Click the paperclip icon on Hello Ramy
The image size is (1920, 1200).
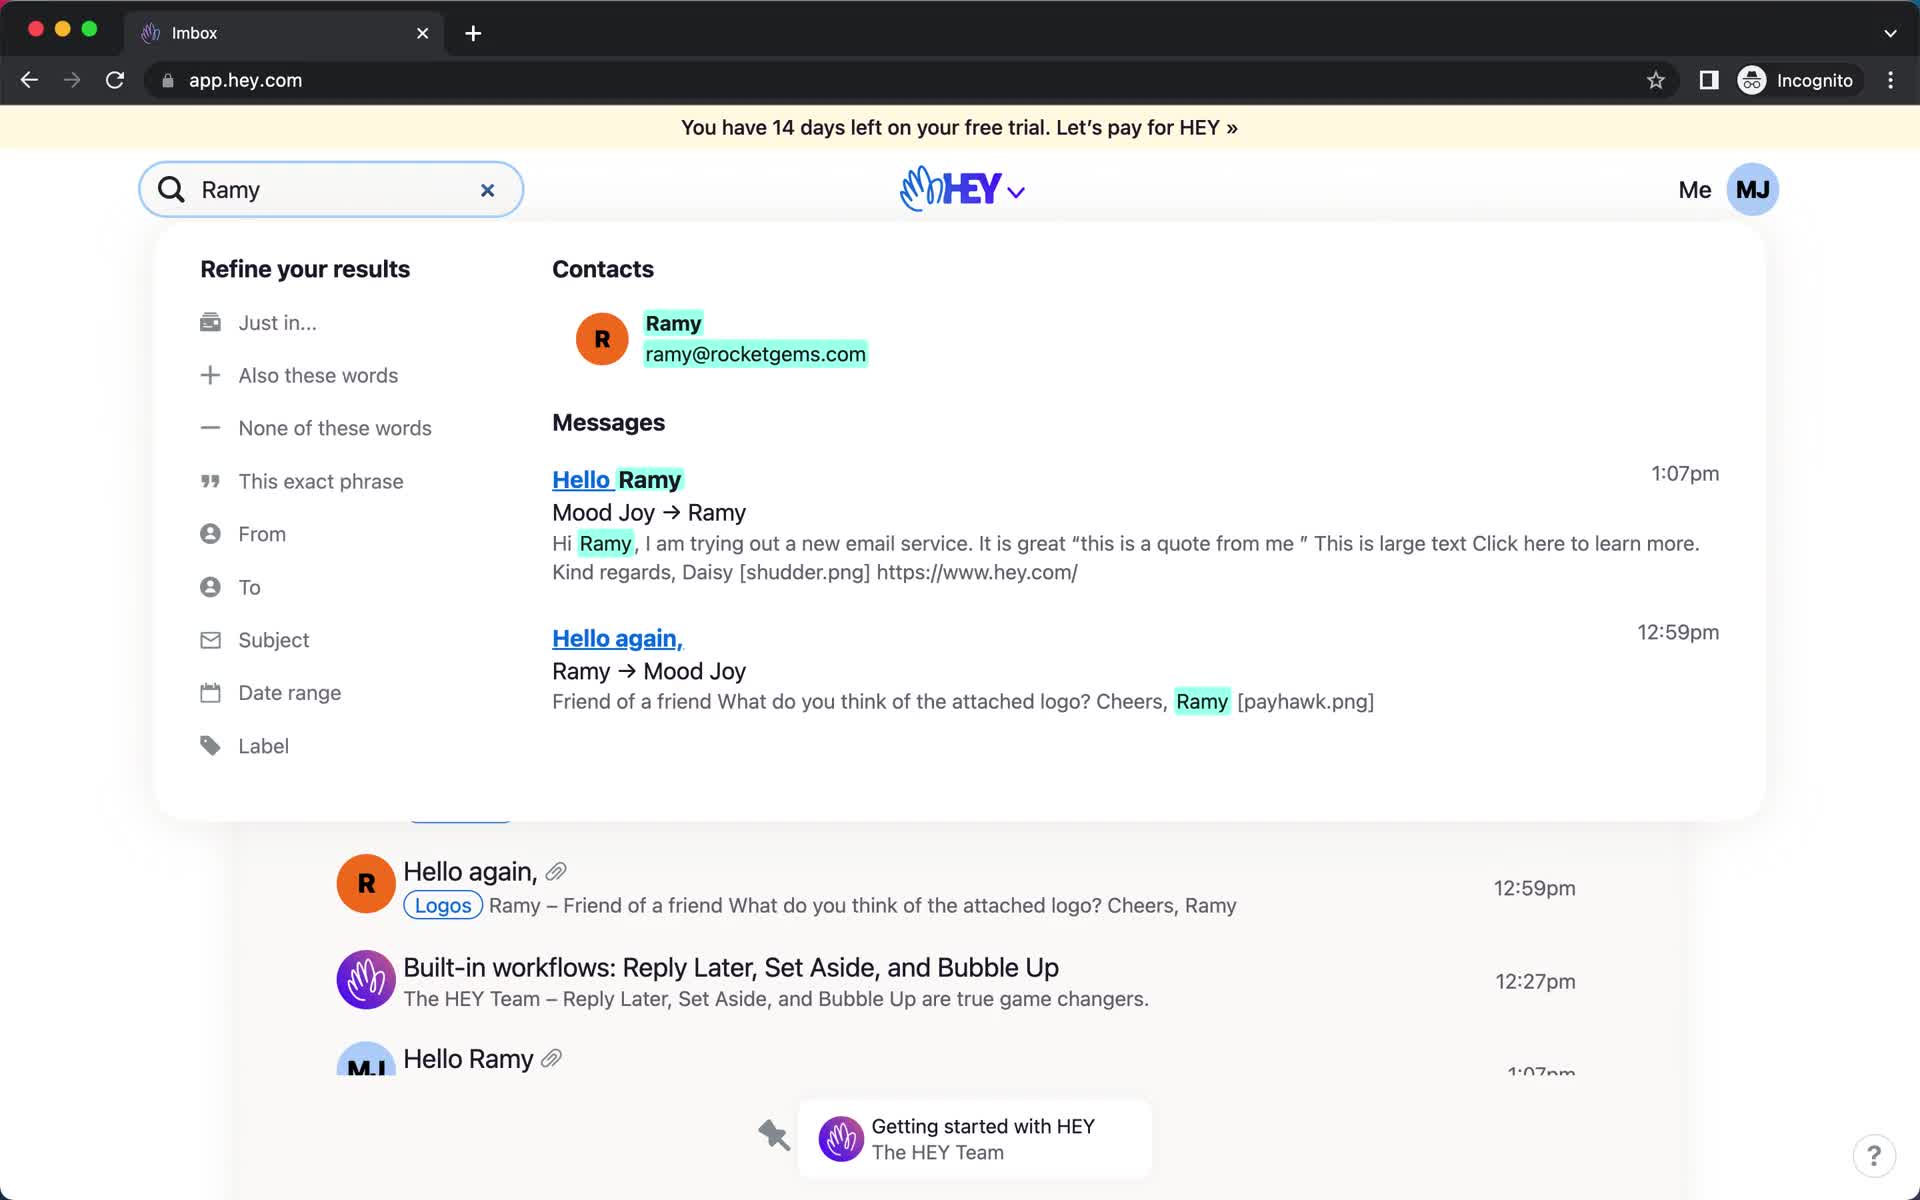[551, 1059]
